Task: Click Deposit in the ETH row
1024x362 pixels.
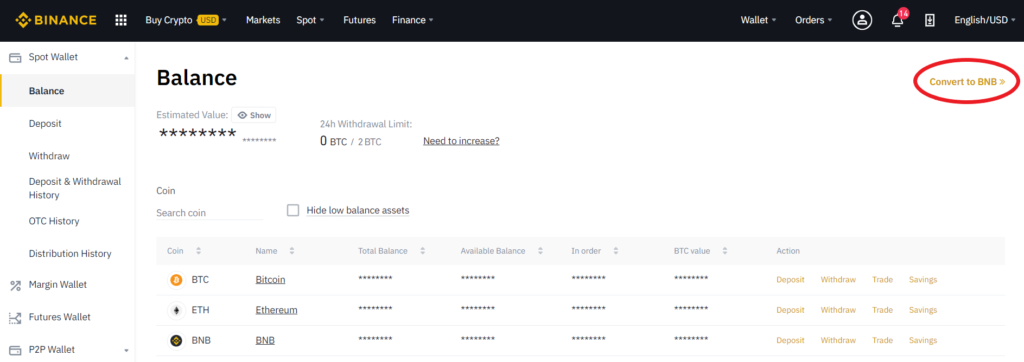Action: click(790, 310)
